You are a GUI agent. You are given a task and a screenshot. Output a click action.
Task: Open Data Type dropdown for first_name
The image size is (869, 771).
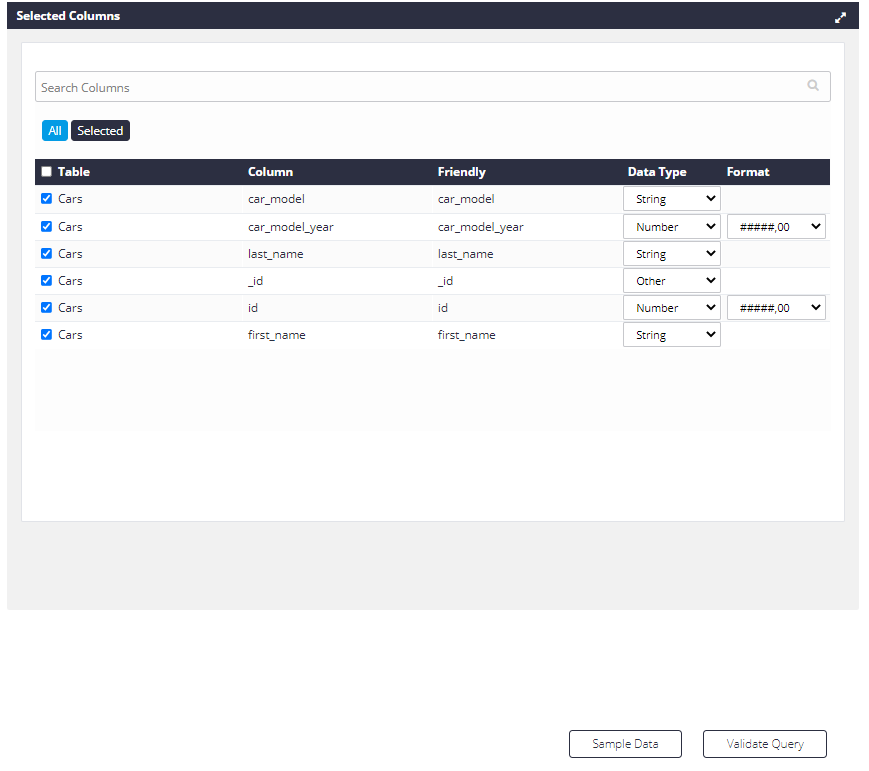(672, 335)
